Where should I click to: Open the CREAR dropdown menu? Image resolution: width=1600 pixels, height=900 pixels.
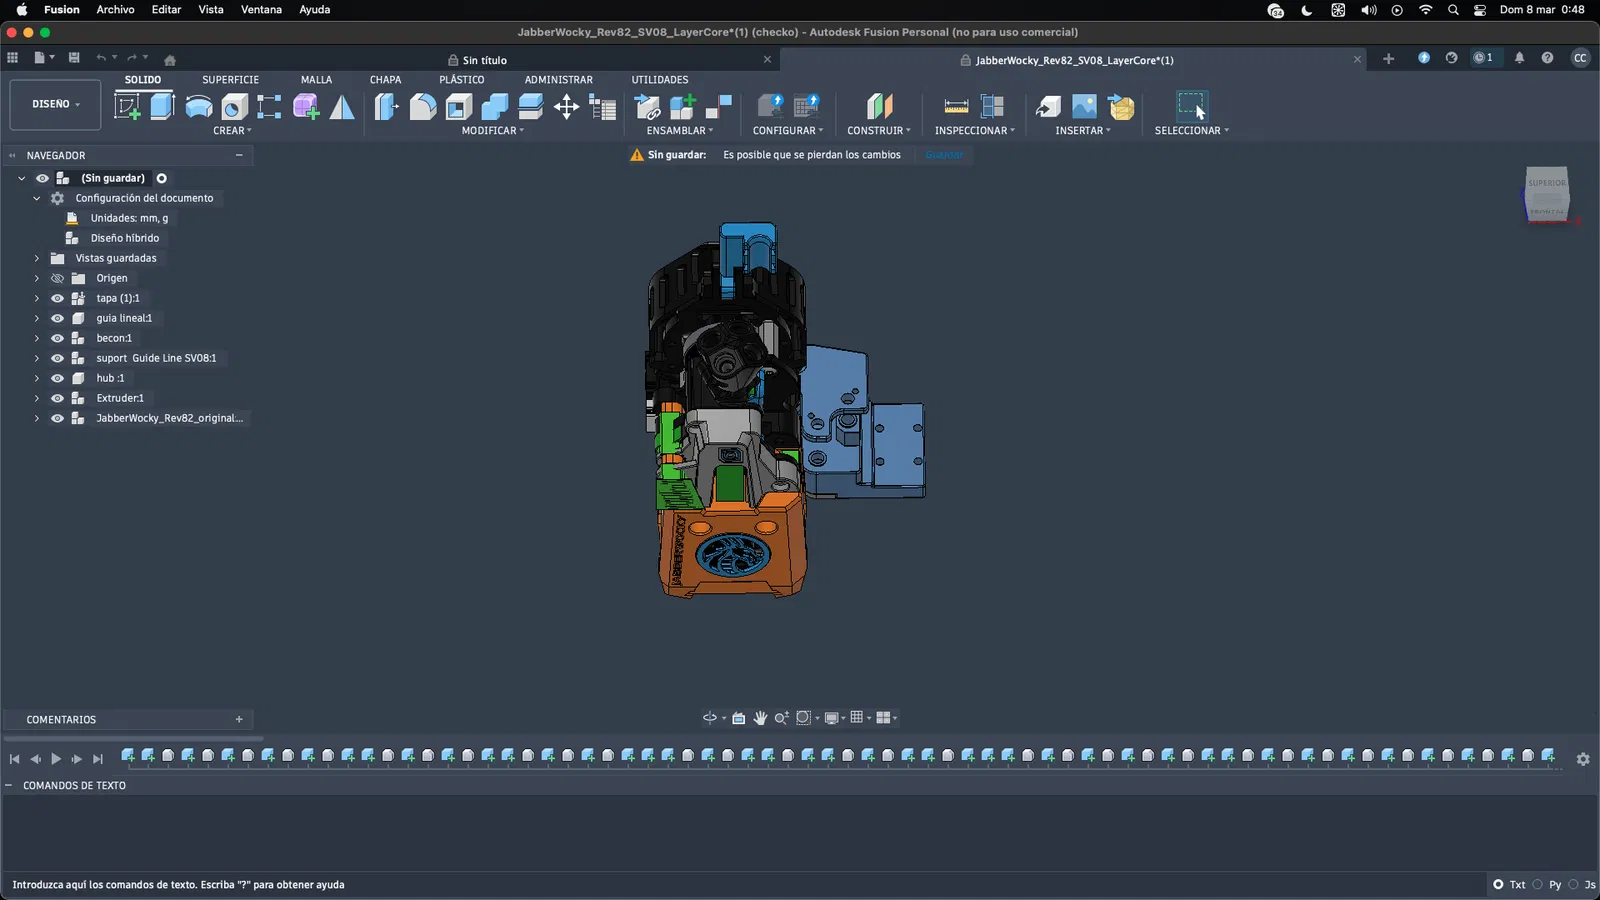point(232,131)
